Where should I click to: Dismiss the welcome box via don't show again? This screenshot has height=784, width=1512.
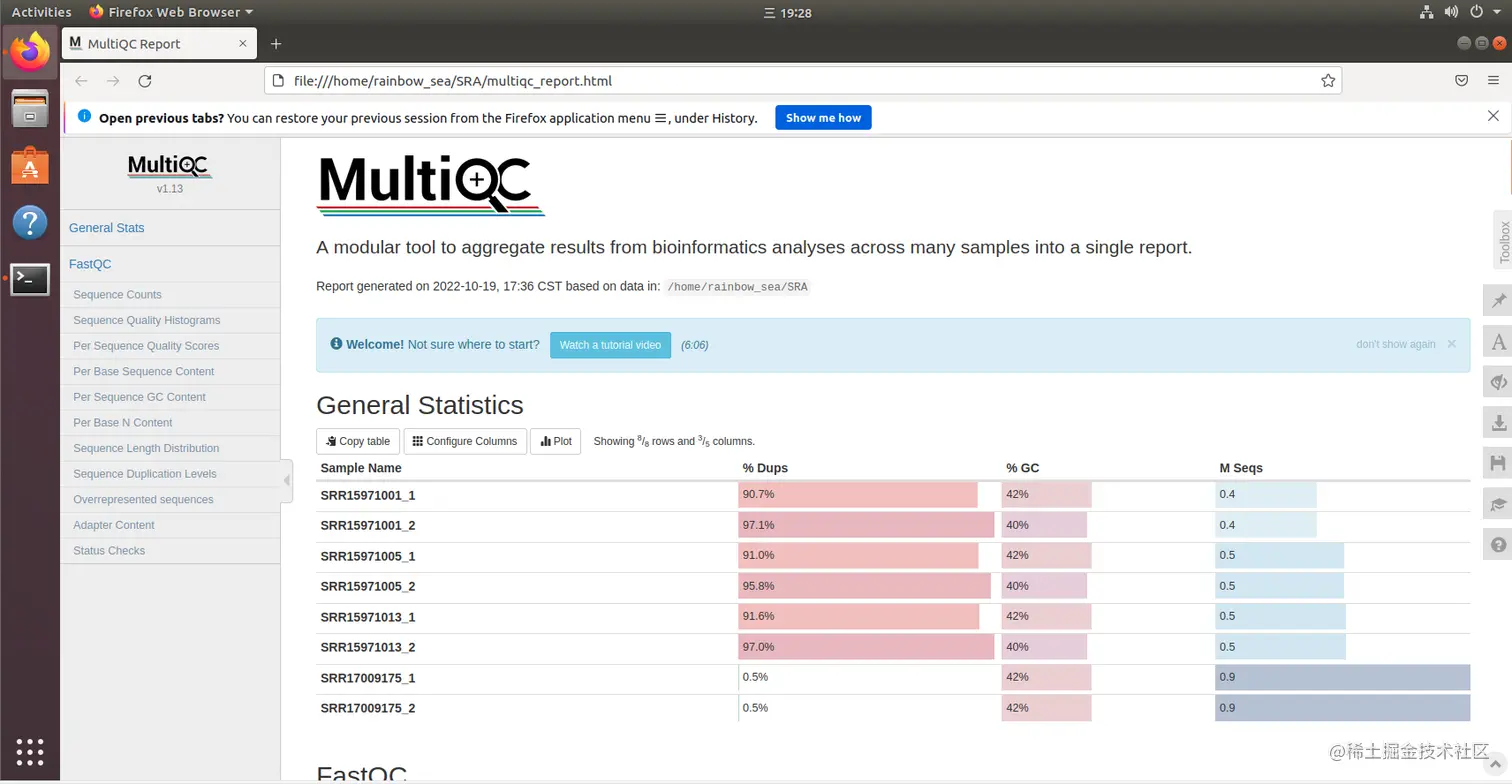pos(1394,343)
